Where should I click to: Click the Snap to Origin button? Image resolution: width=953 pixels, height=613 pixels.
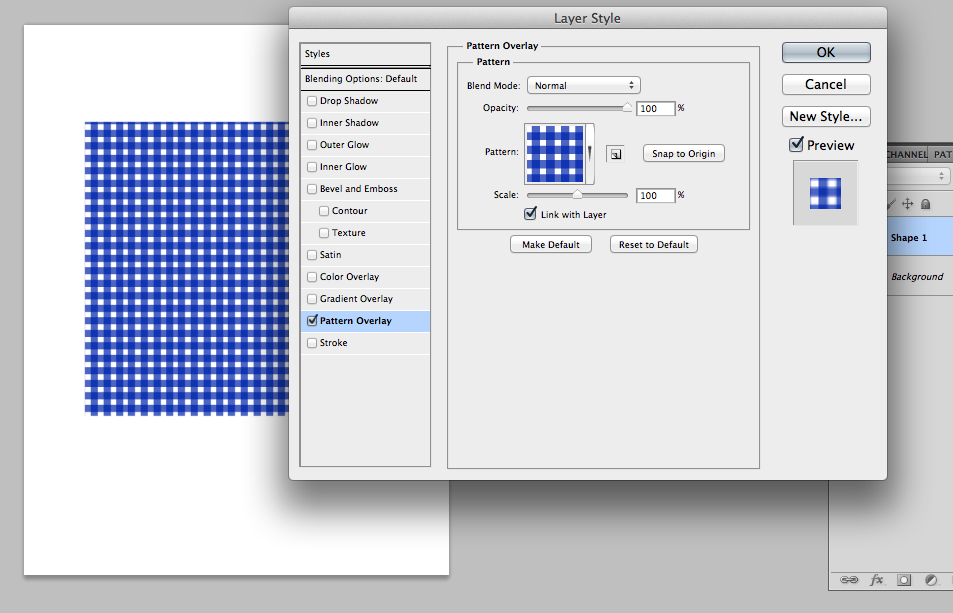[684, 154]
